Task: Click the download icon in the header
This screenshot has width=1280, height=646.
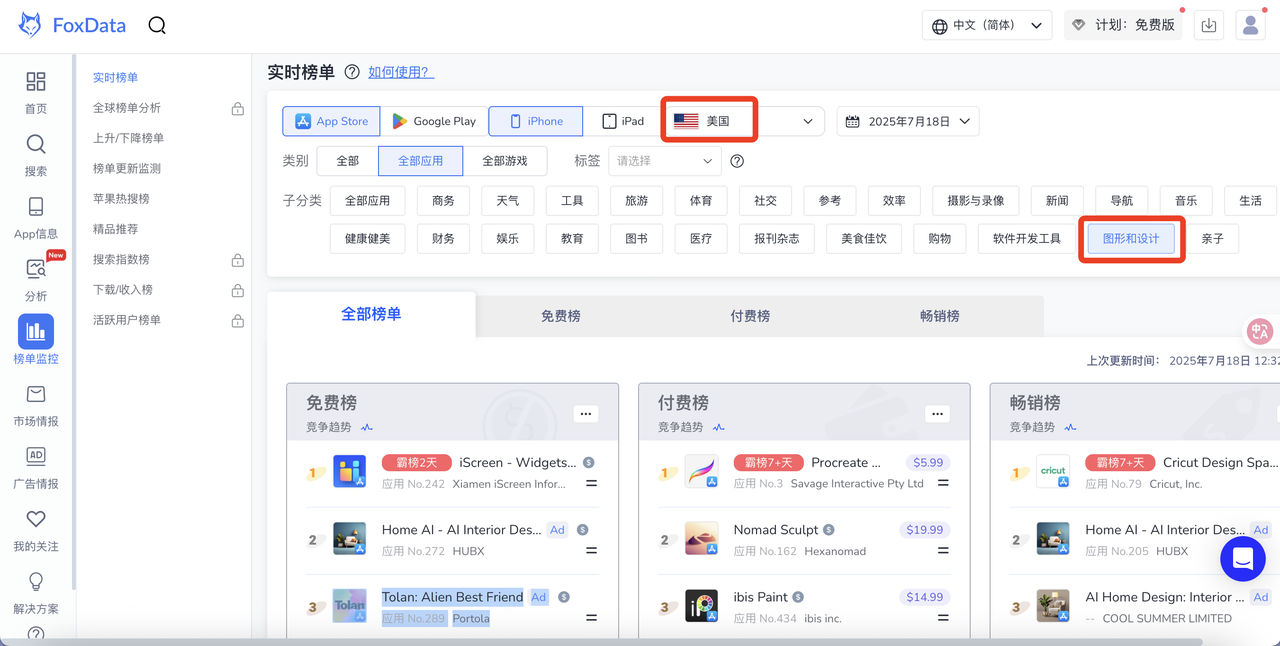Action: (1209, 26)
